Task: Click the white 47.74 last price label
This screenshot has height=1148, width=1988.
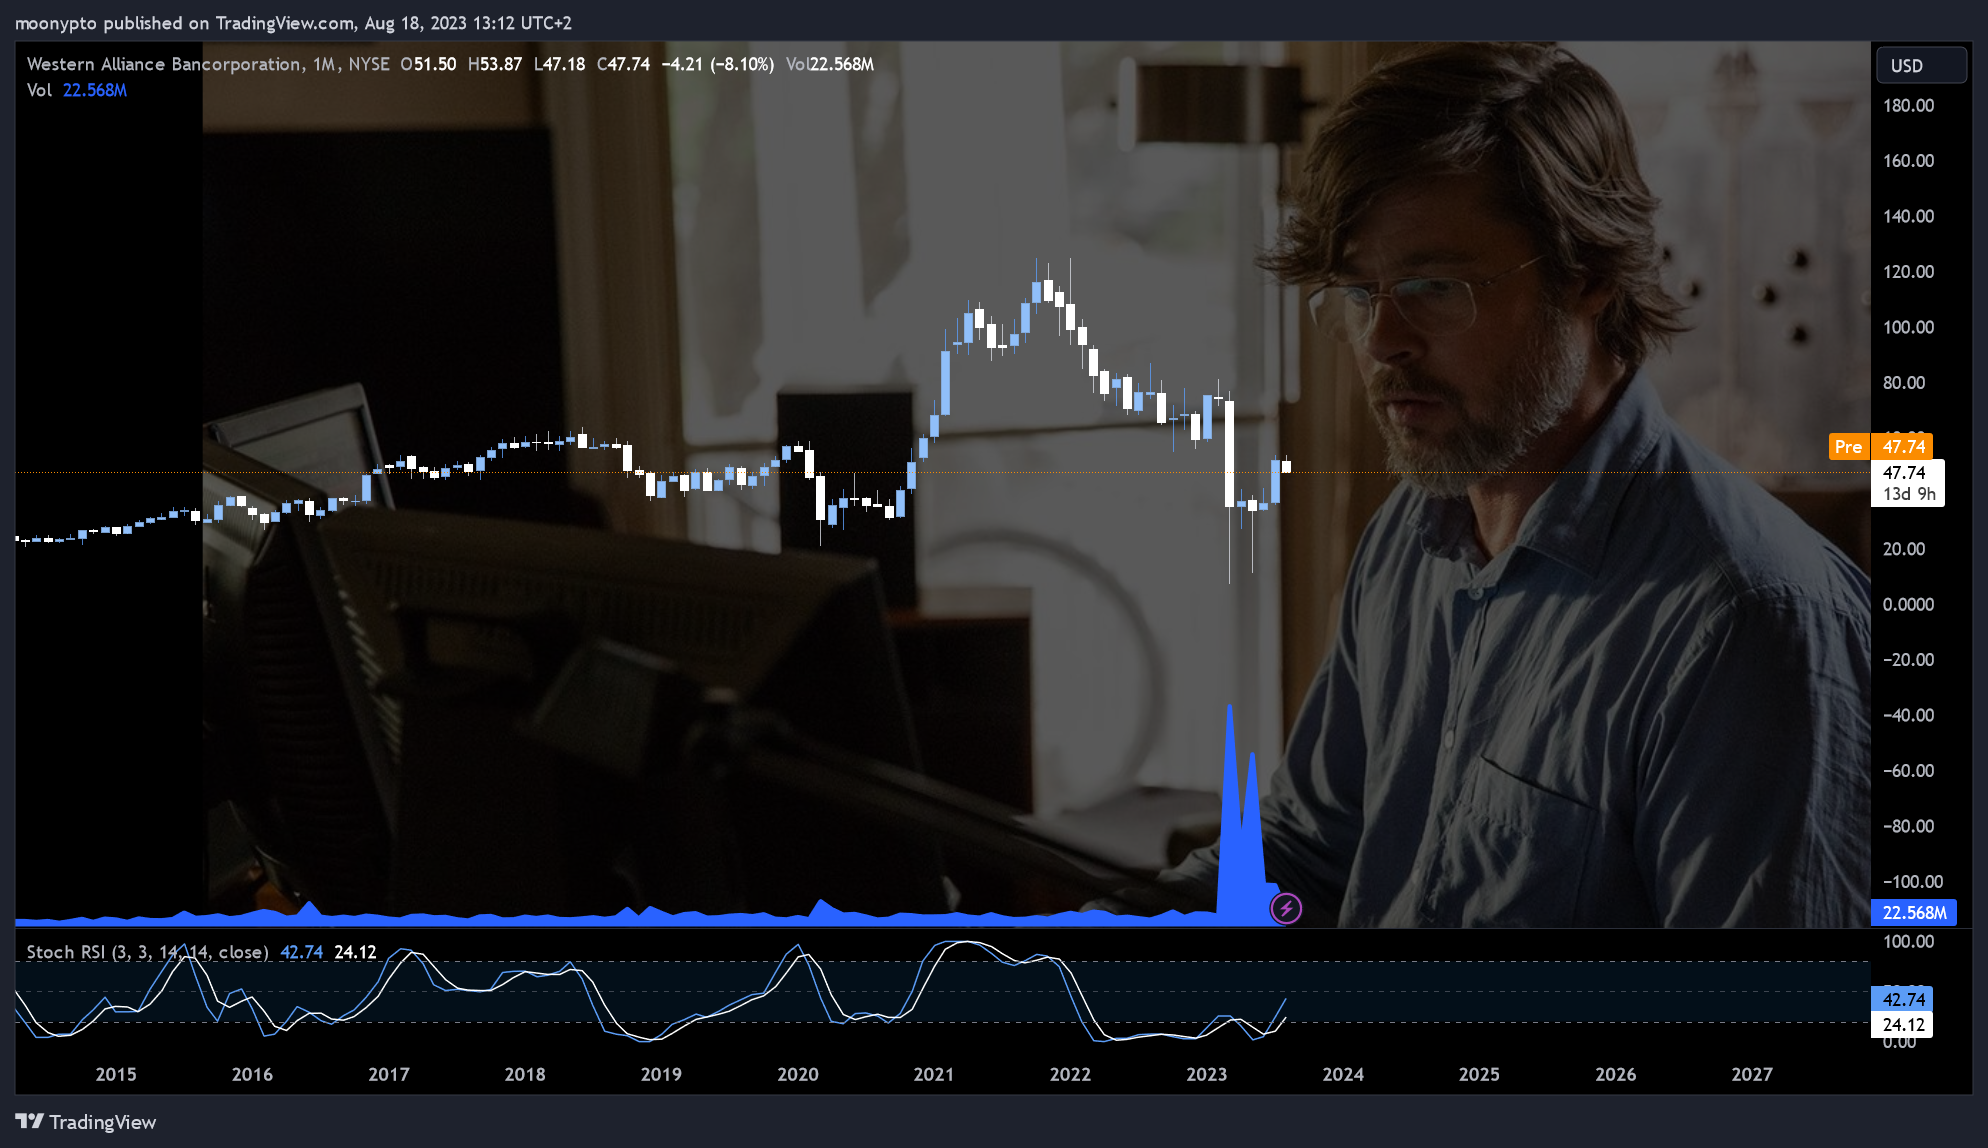Action: click(x=1904, y=472)
